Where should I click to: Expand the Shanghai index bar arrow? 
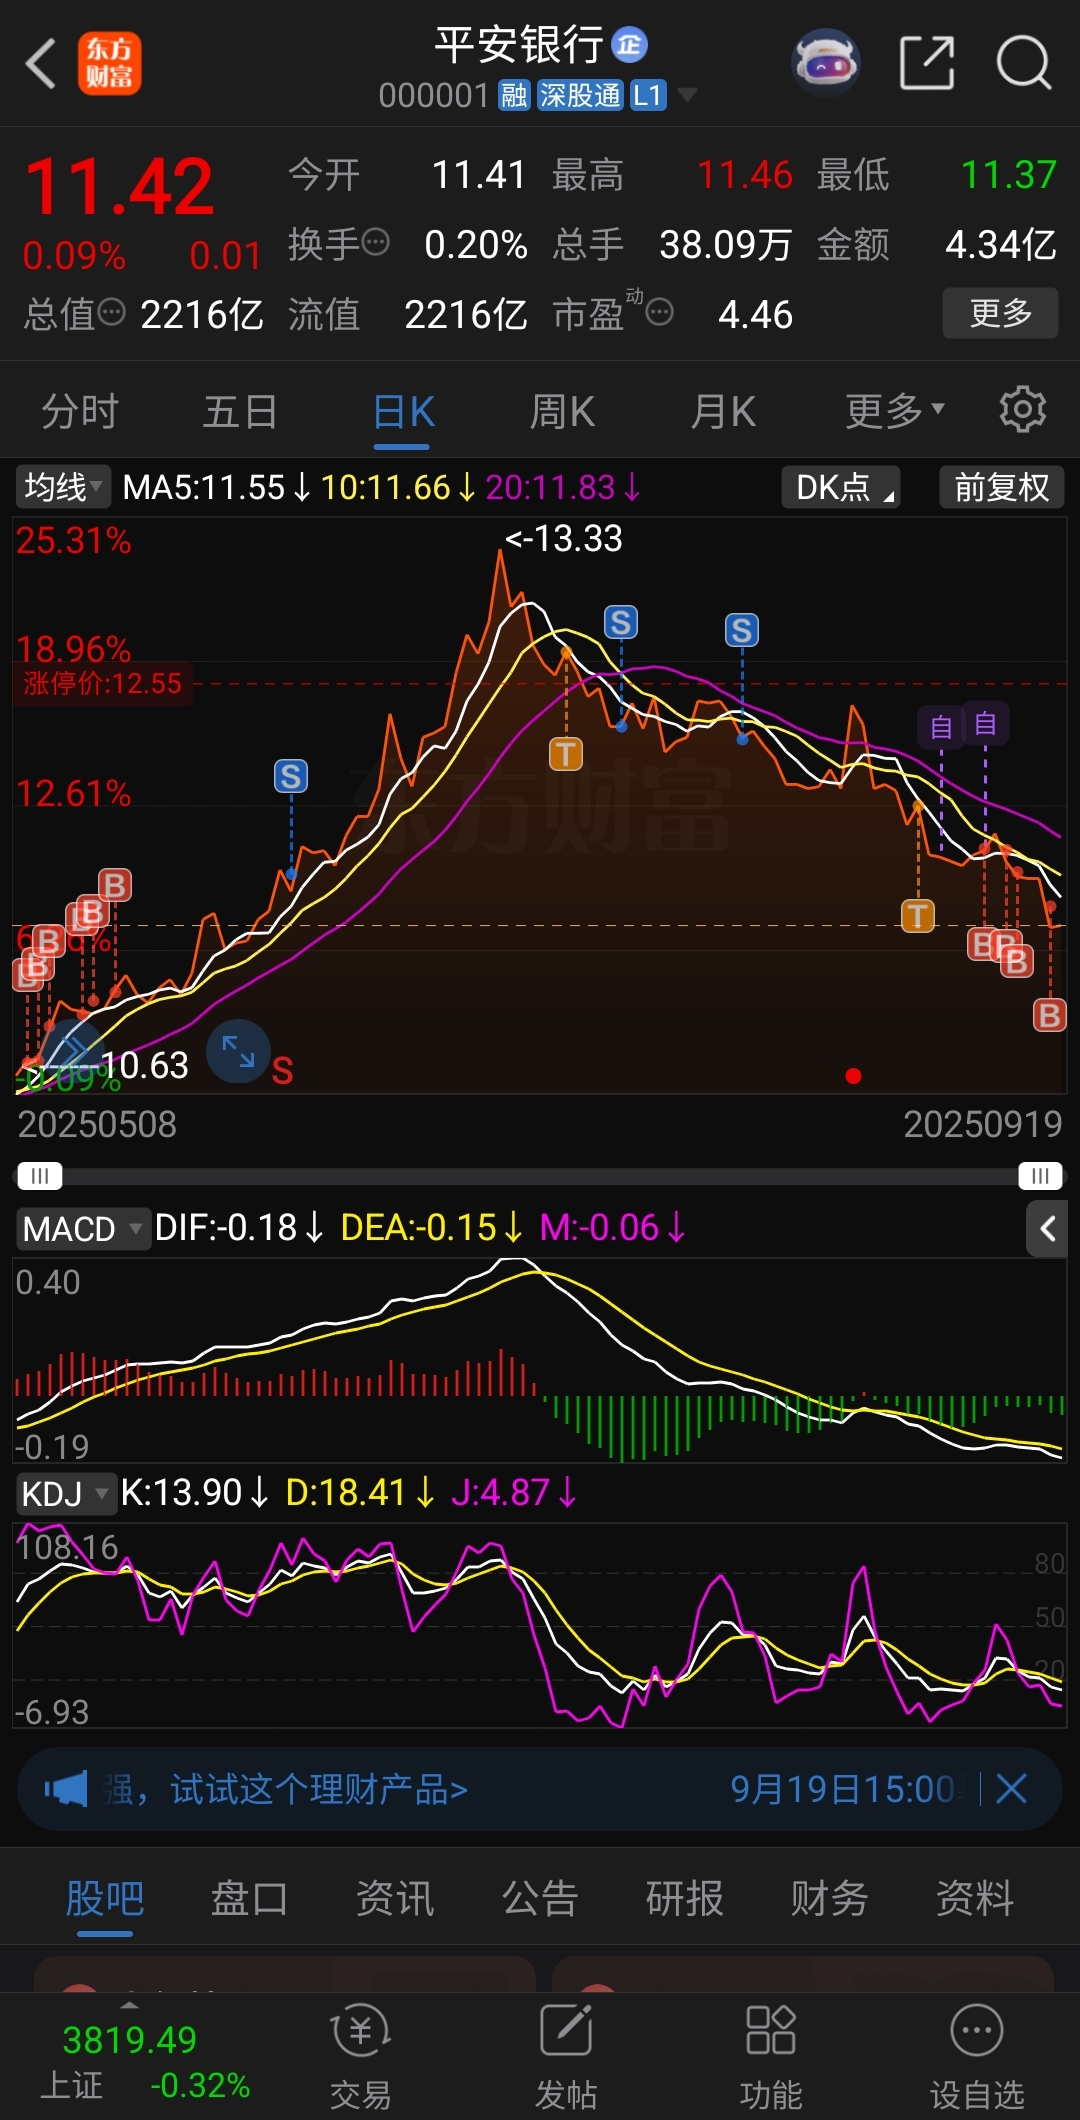(x=129, y=2004)
